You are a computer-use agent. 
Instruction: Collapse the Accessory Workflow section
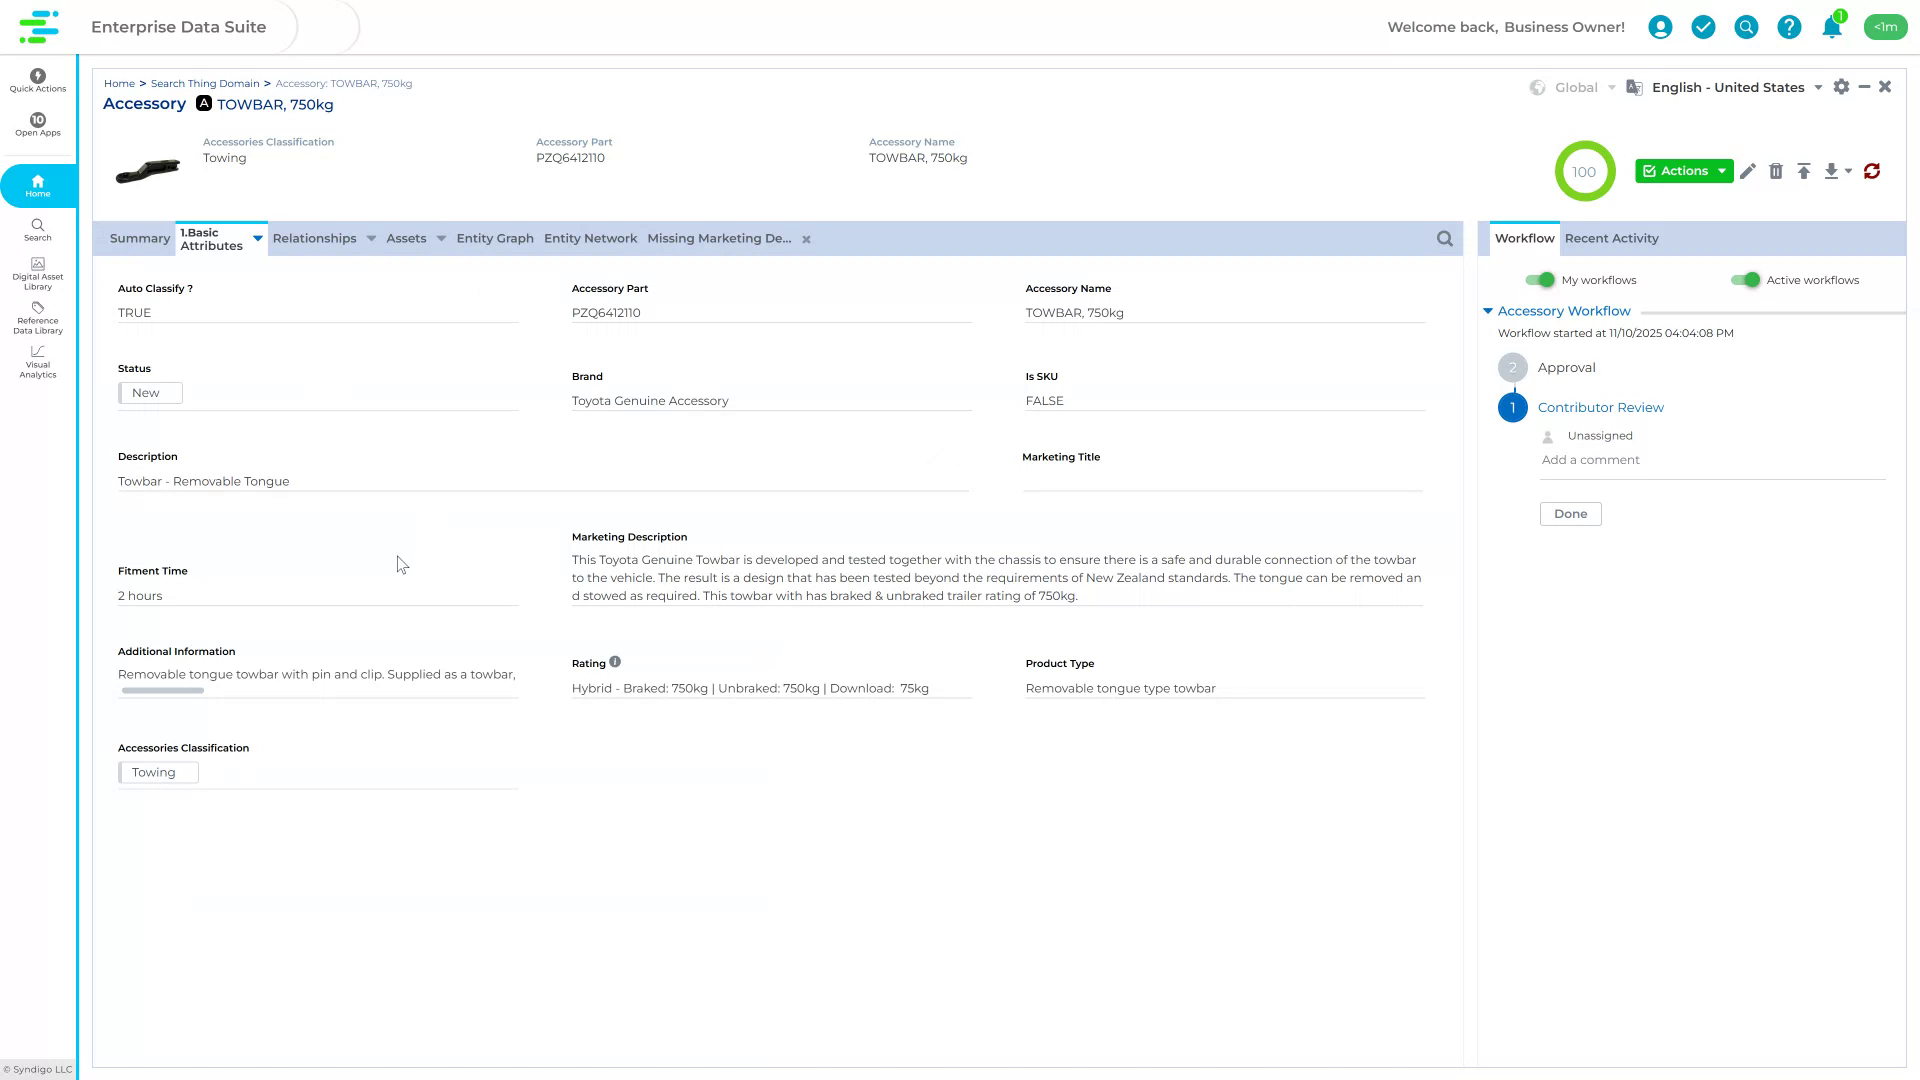1488,311
